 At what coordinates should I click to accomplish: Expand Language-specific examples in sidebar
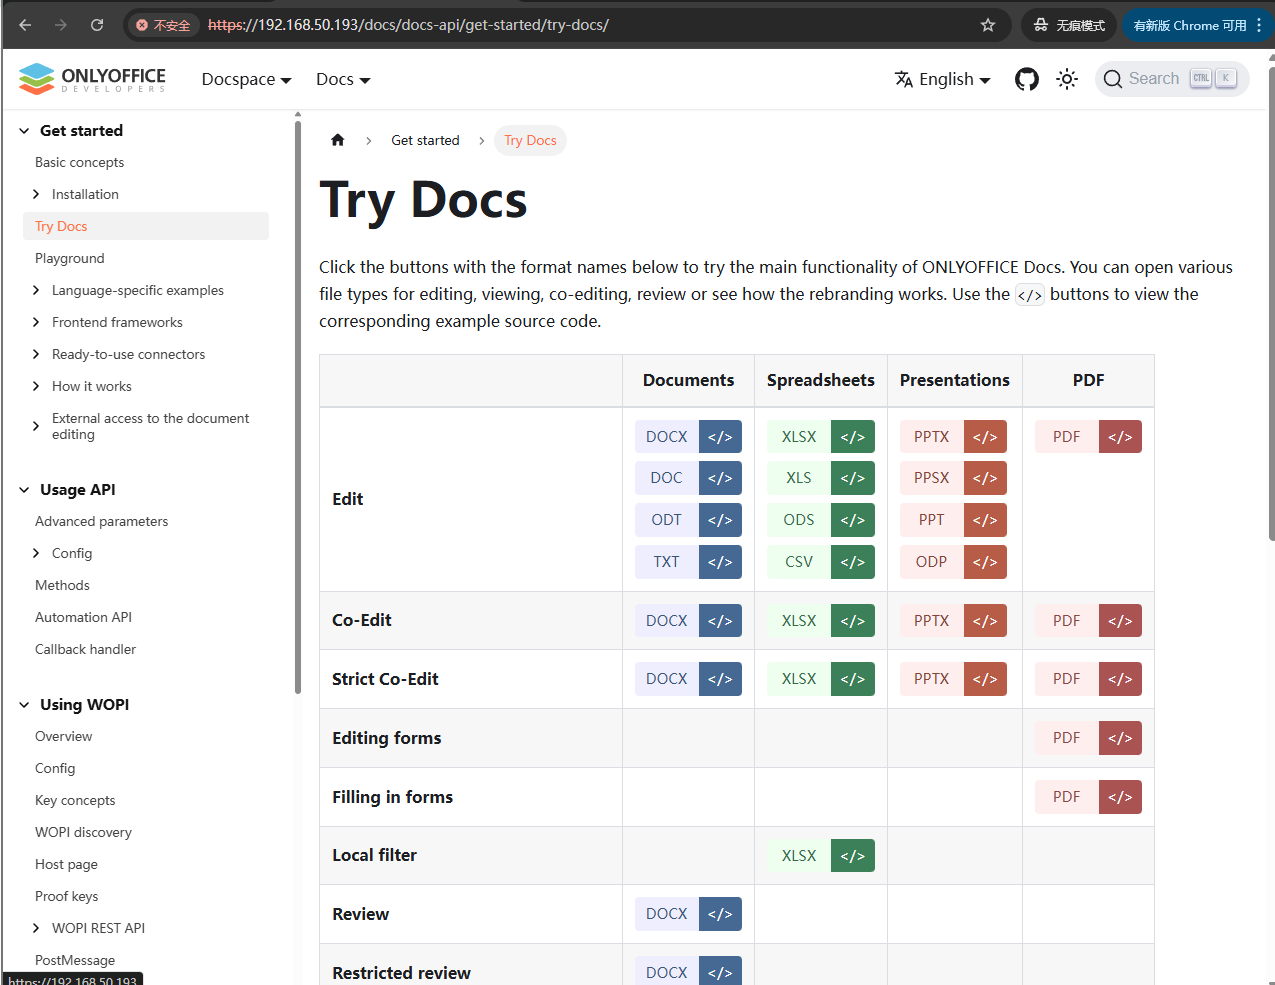(36, 290)
